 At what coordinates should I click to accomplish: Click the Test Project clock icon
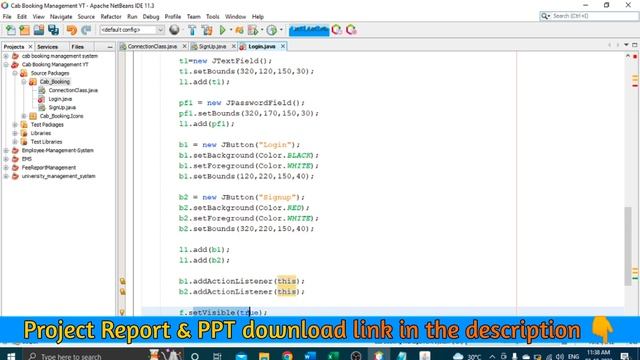point(271,30)
